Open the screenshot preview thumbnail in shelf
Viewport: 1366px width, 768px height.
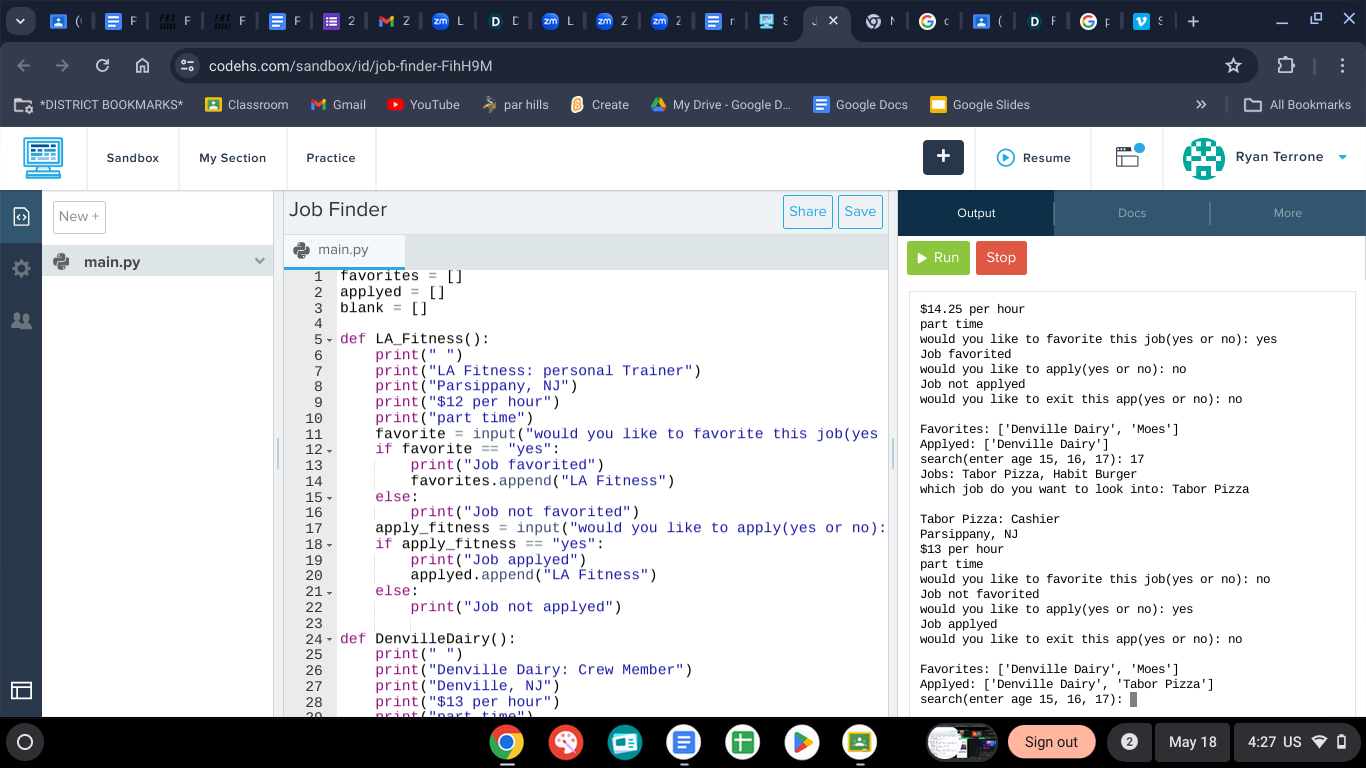click(962, 742)
